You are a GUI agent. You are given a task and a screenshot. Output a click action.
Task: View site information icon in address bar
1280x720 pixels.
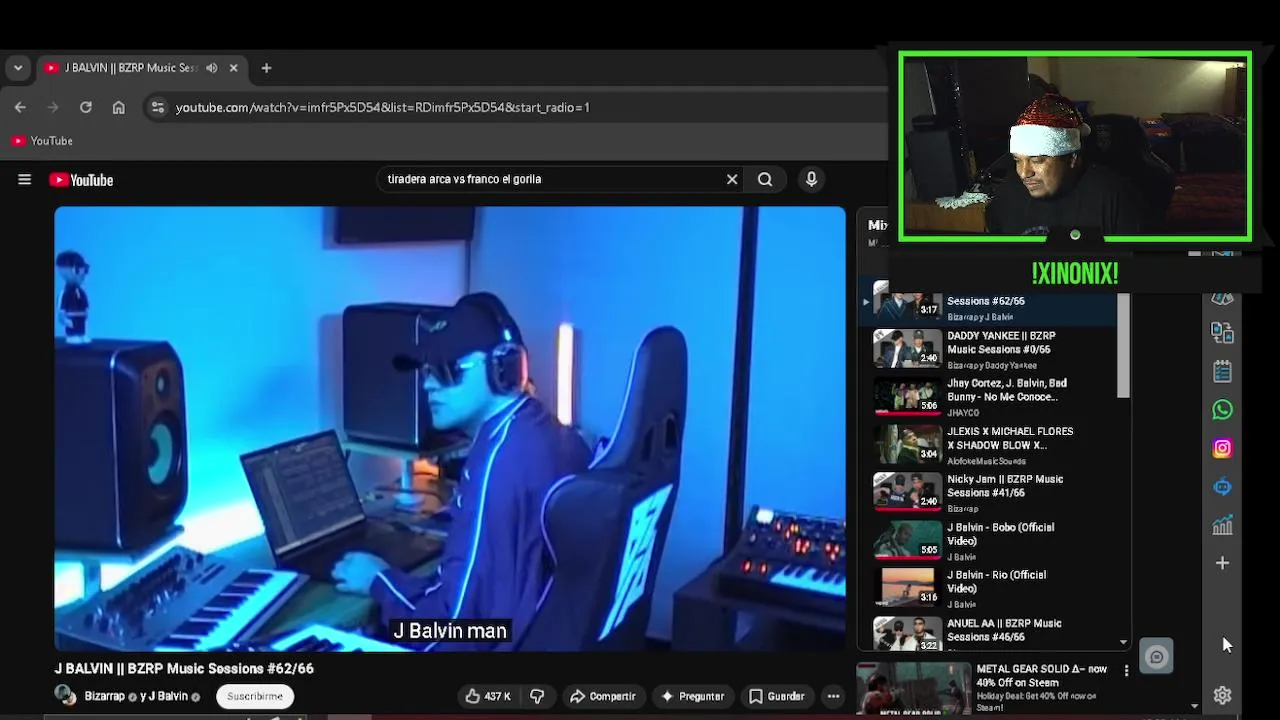tap(157, 107)
